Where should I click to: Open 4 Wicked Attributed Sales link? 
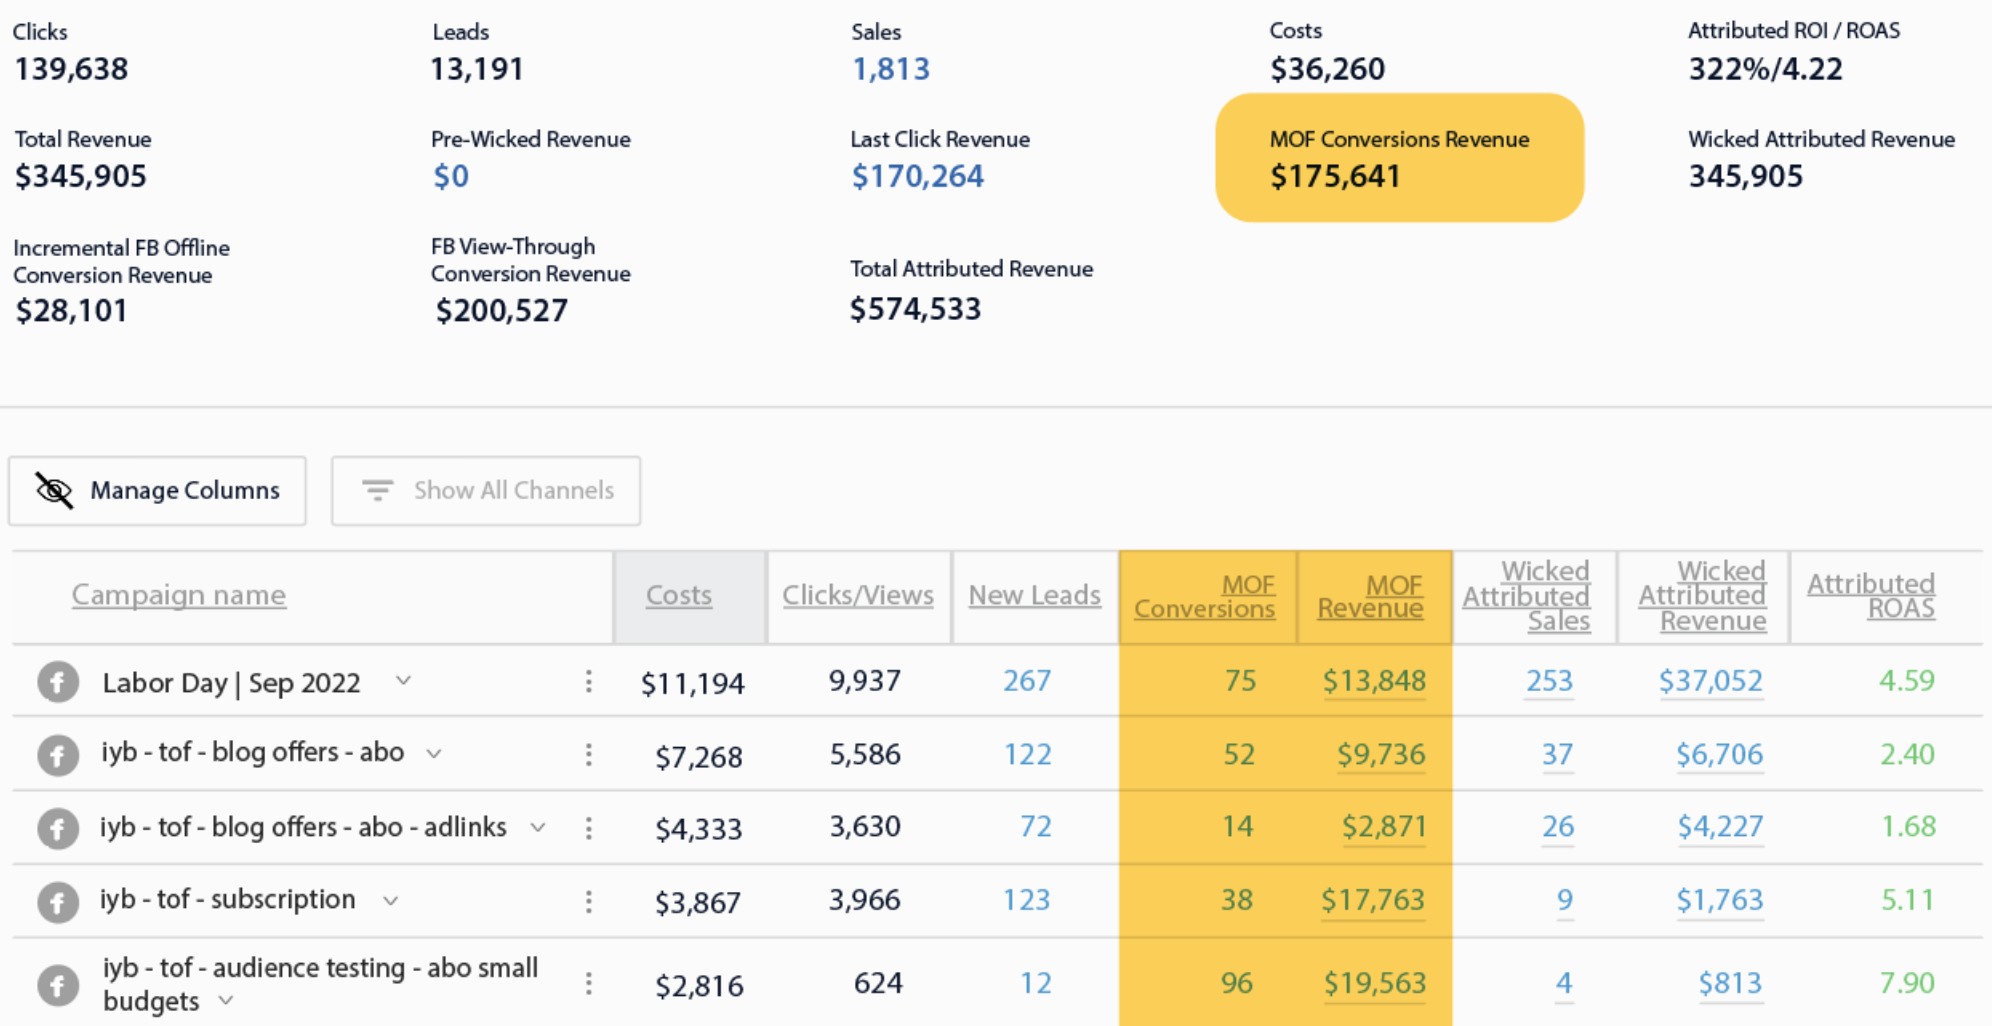tap(1564, 984)
